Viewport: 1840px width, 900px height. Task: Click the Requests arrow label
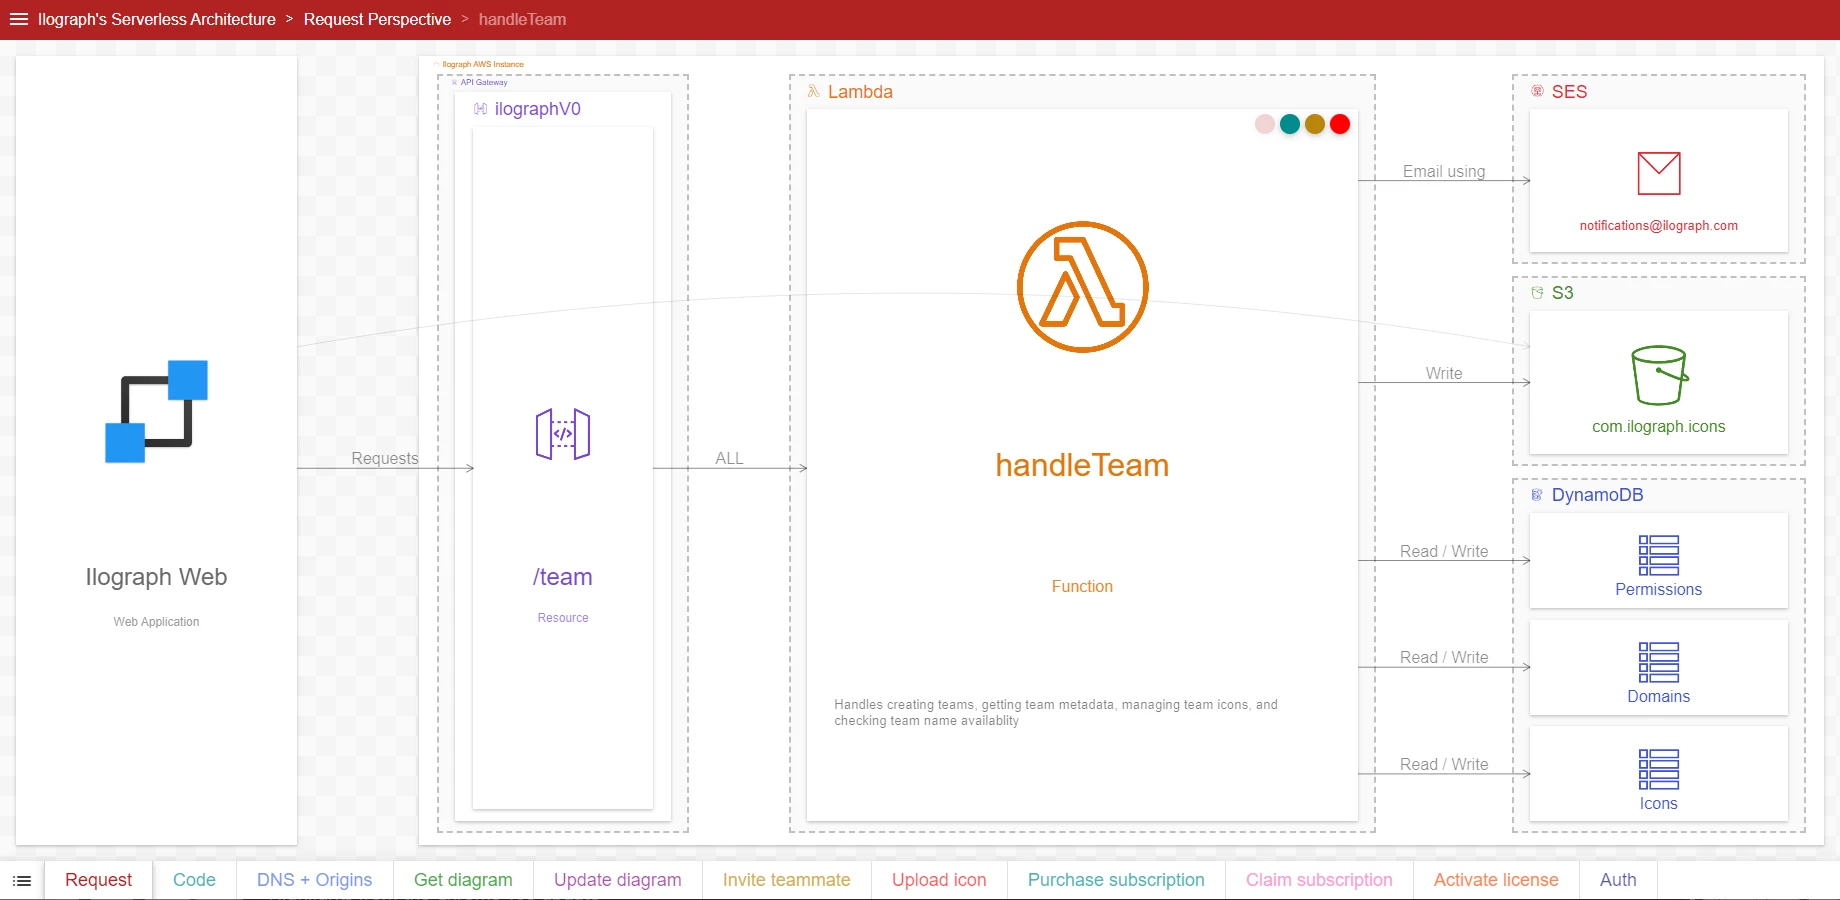click(x=385, y=458)
